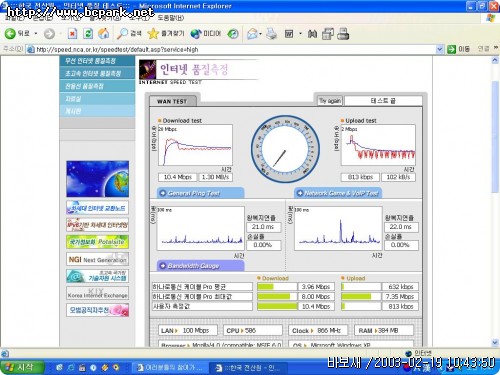Screen dimensions: 500x375
Task: Open the Mail envelope toolbar icon
Action: pyautogui.click(x=252, y=34)
